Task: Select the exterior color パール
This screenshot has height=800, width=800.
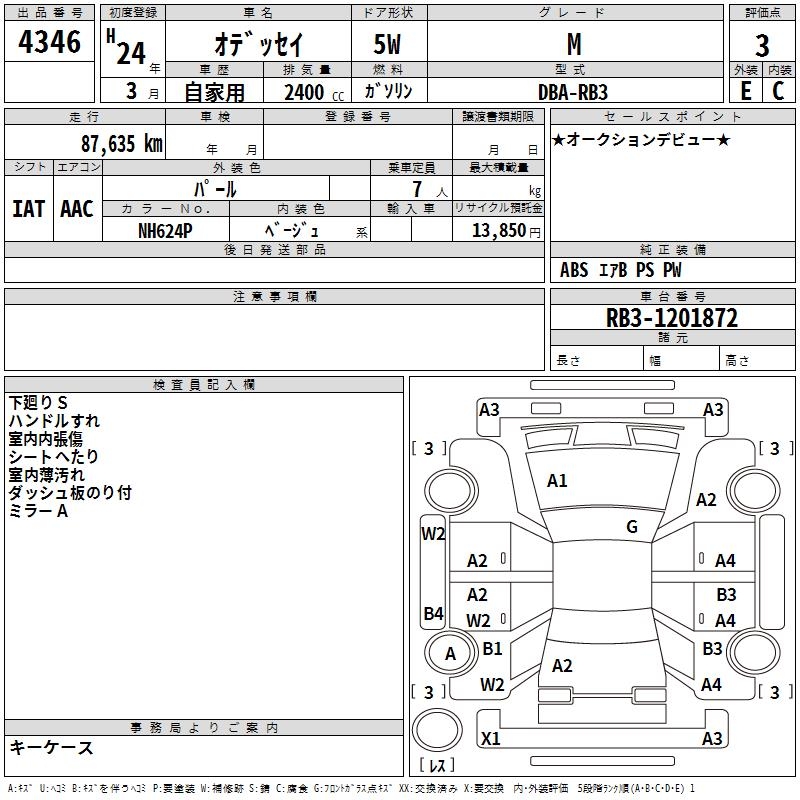Action: click(215, 189)
